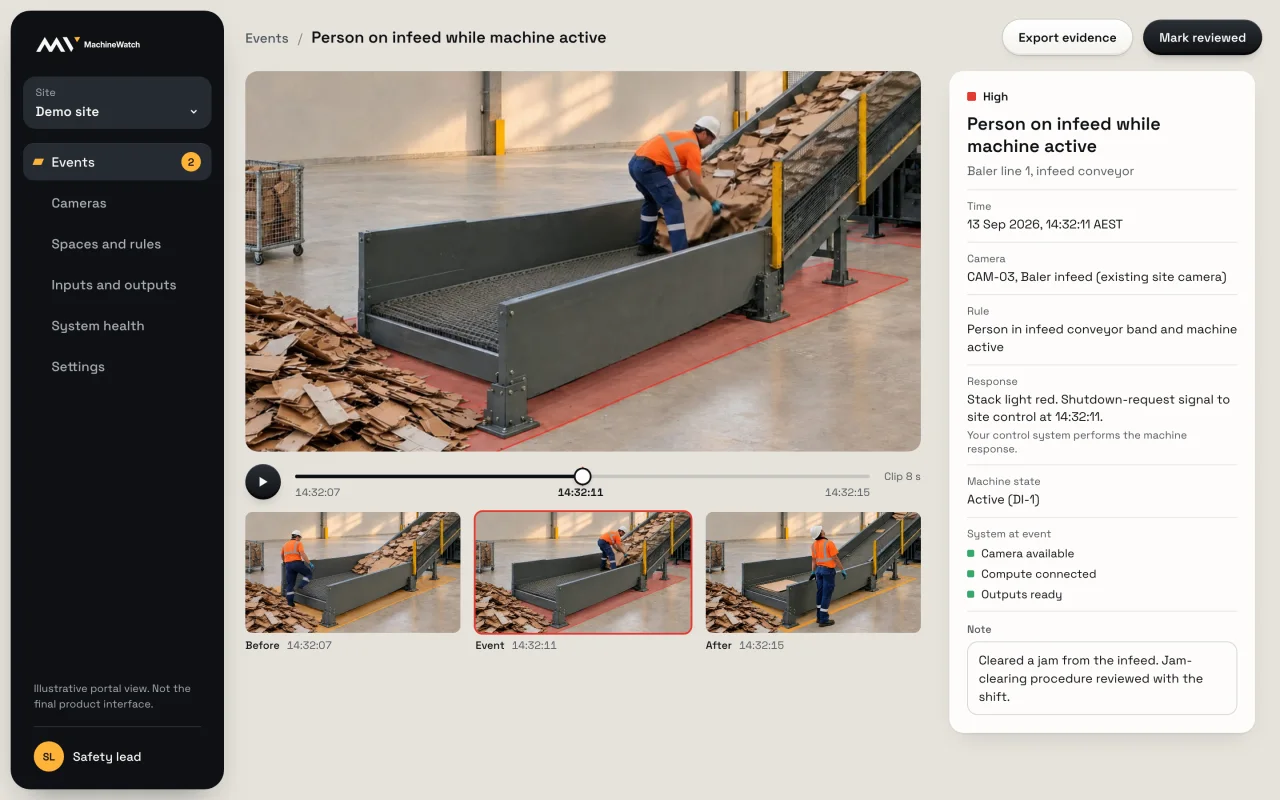Click the note text field
1280x800 pixels.
1102,678
